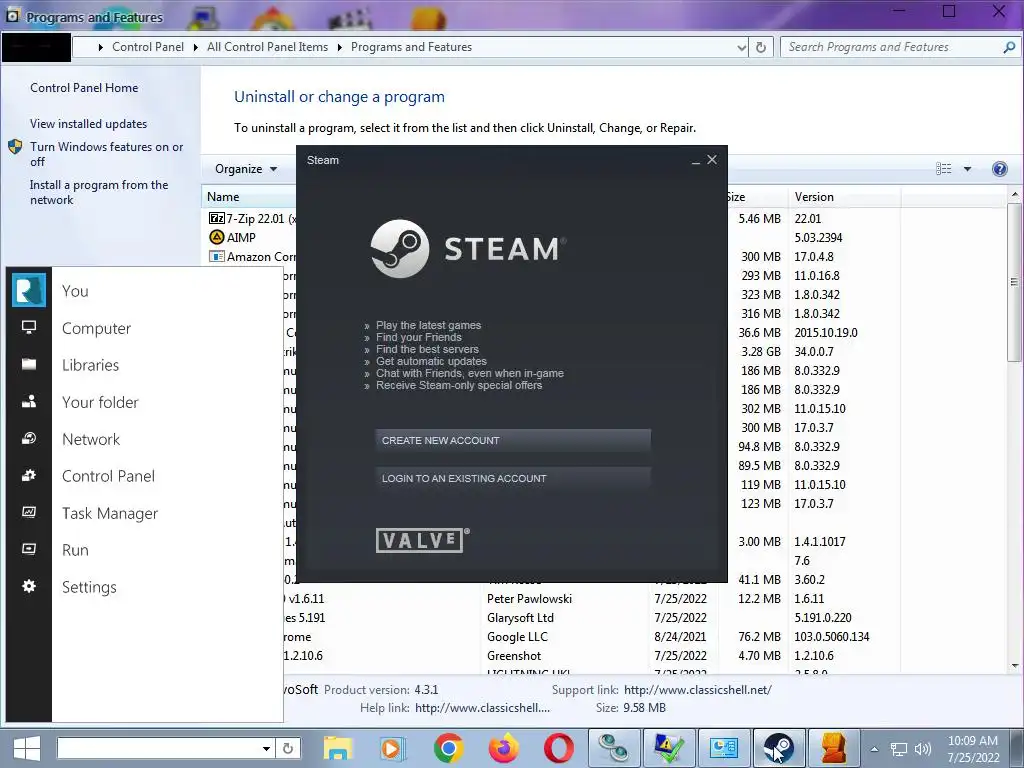Click the start menu search input box

159,748
